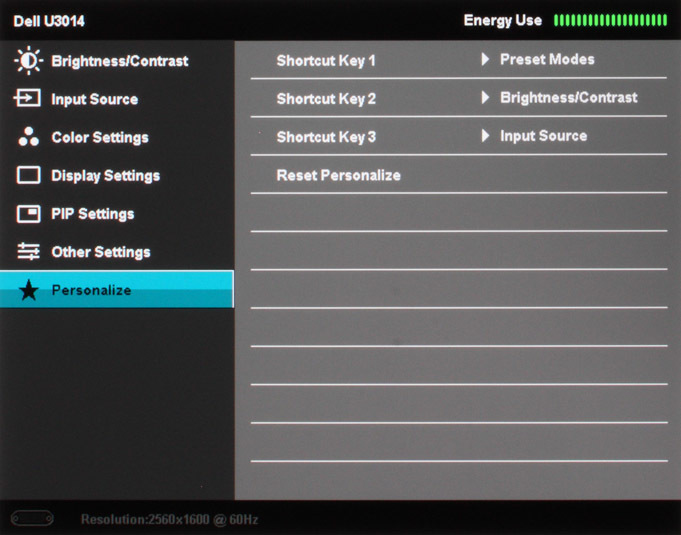Image resolution: width=681 pixels, height=535 pixels.
Task: Select the Brightness/Contrast sun icon
Action: [28, 60]
